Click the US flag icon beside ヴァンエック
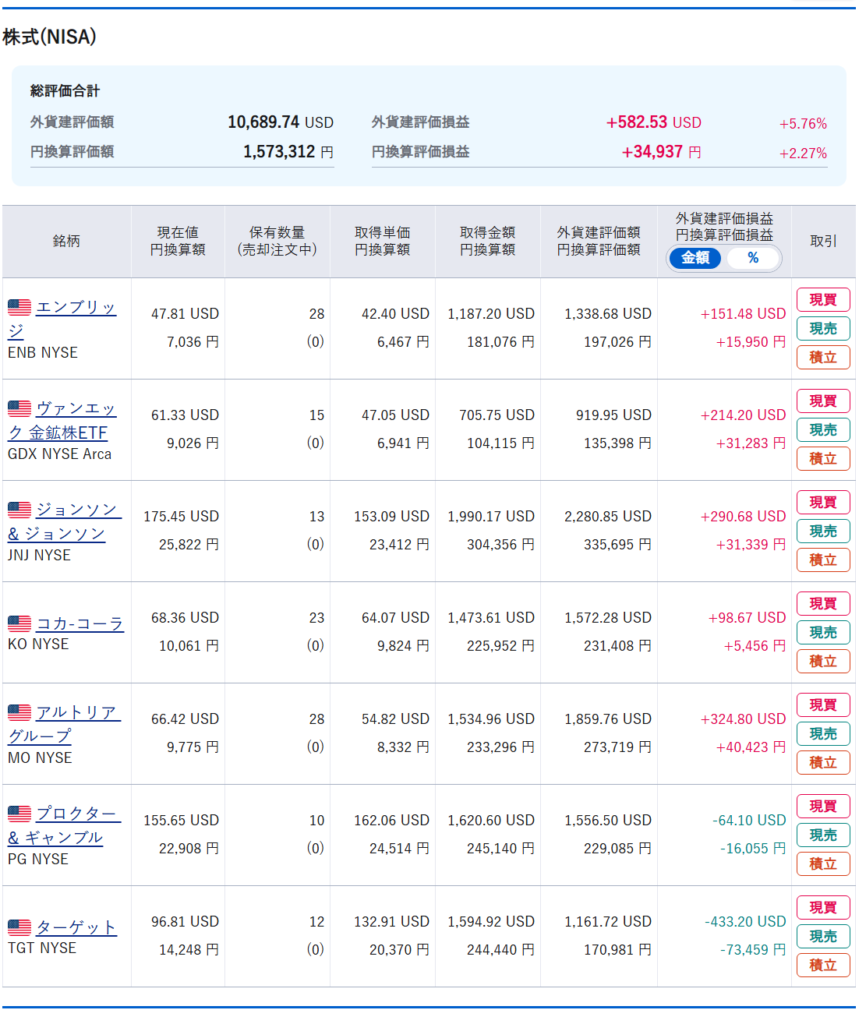Viewport: 866px width, 1024px height. coord(20,408)
